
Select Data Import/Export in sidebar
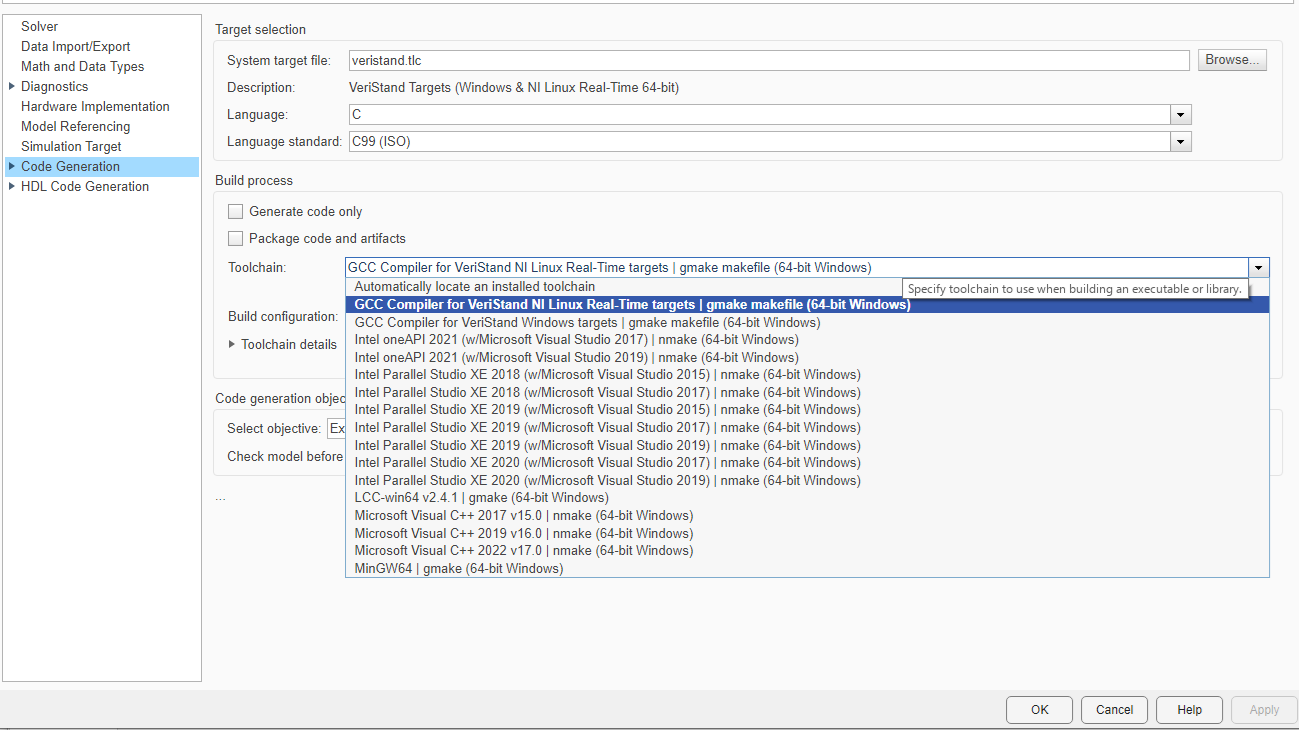(x=75, y=46)
